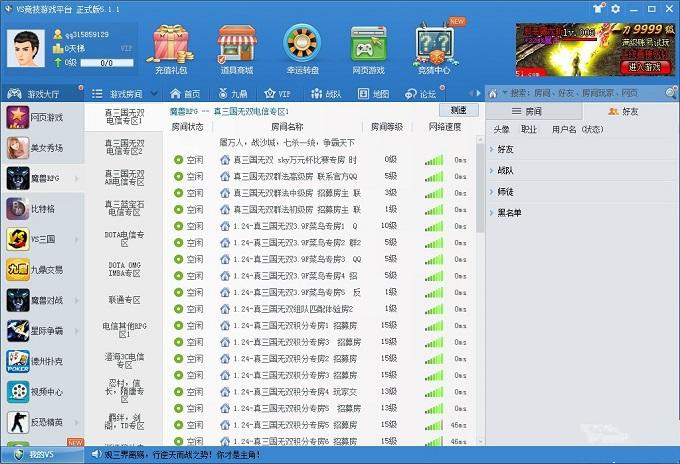
Task: Open the 地图 map tab
Action: tap(374, 93)
